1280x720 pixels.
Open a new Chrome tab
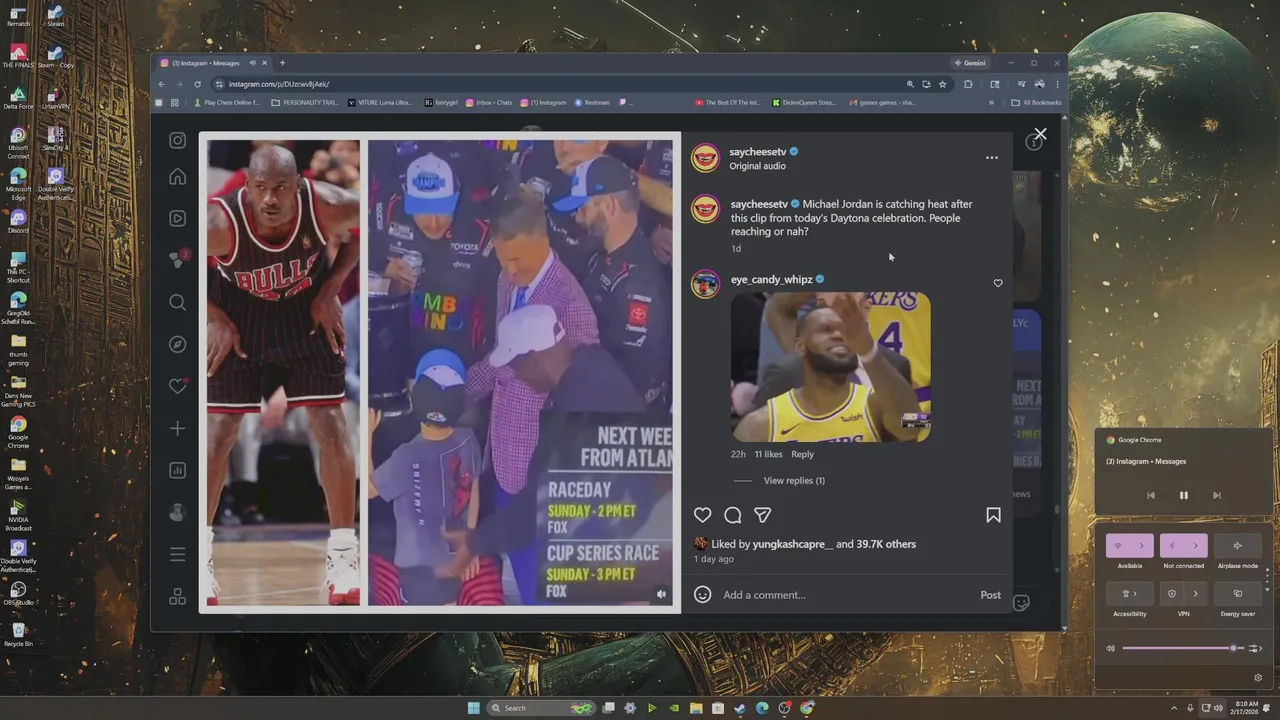coord(282,63)
